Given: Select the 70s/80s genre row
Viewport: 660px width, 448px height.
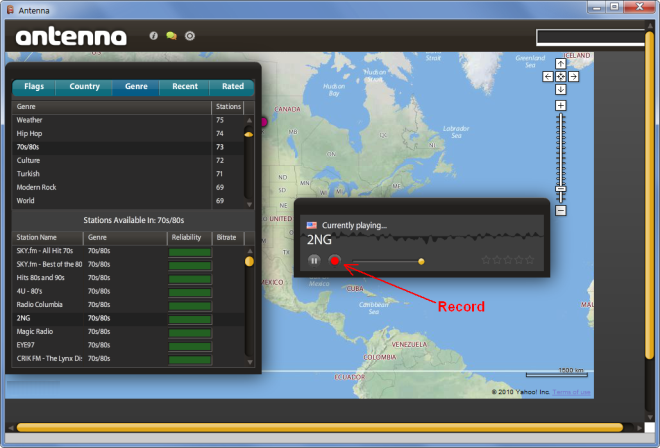Looking at the screenshot, I should [x=128, y=147].
